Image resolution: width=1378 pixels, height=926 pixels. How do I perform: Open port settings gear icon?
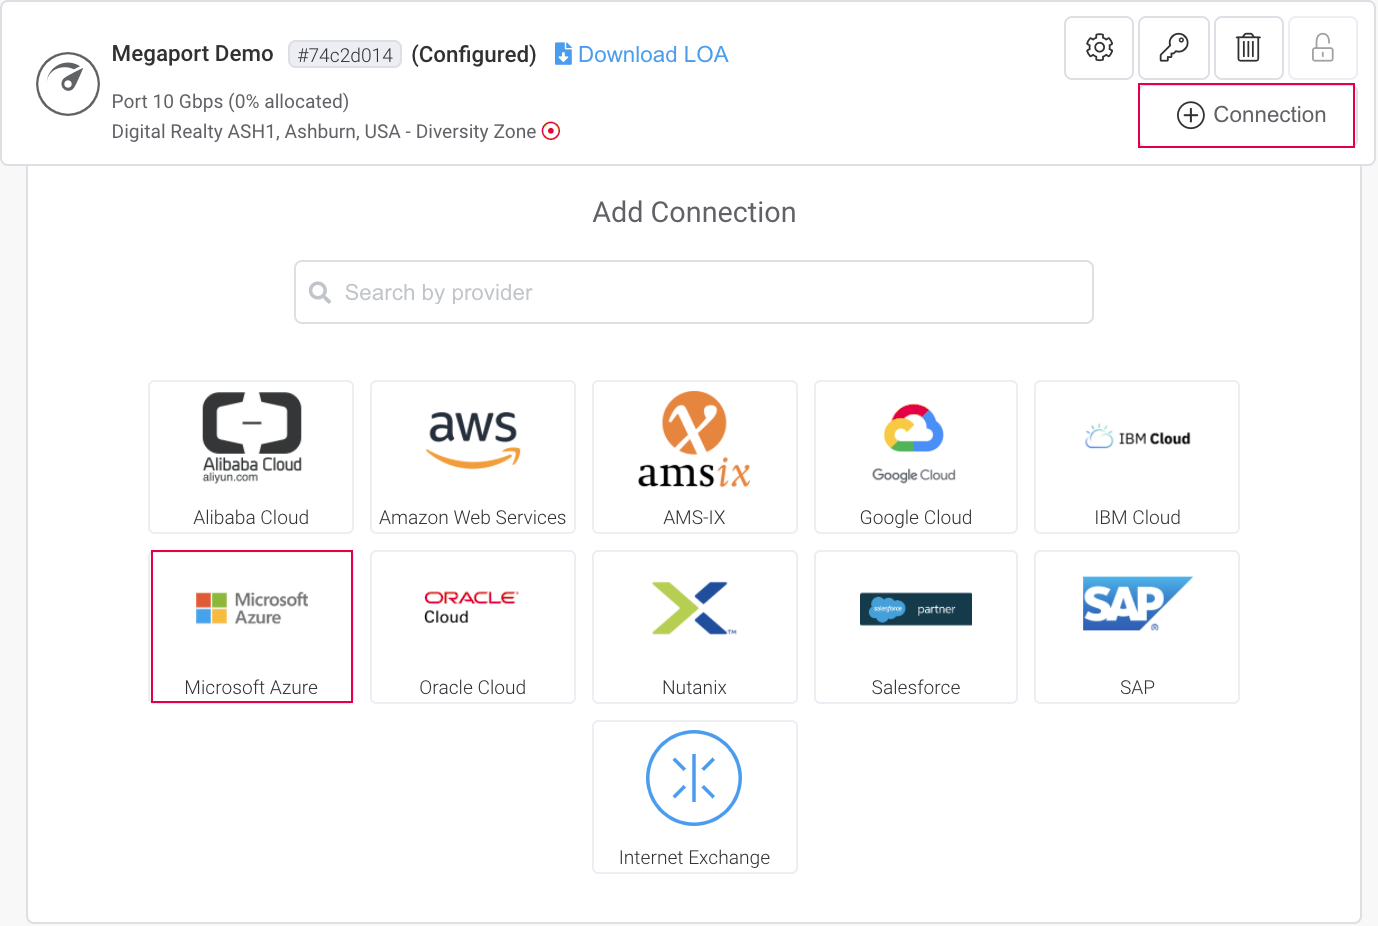tap(1099, 48)
